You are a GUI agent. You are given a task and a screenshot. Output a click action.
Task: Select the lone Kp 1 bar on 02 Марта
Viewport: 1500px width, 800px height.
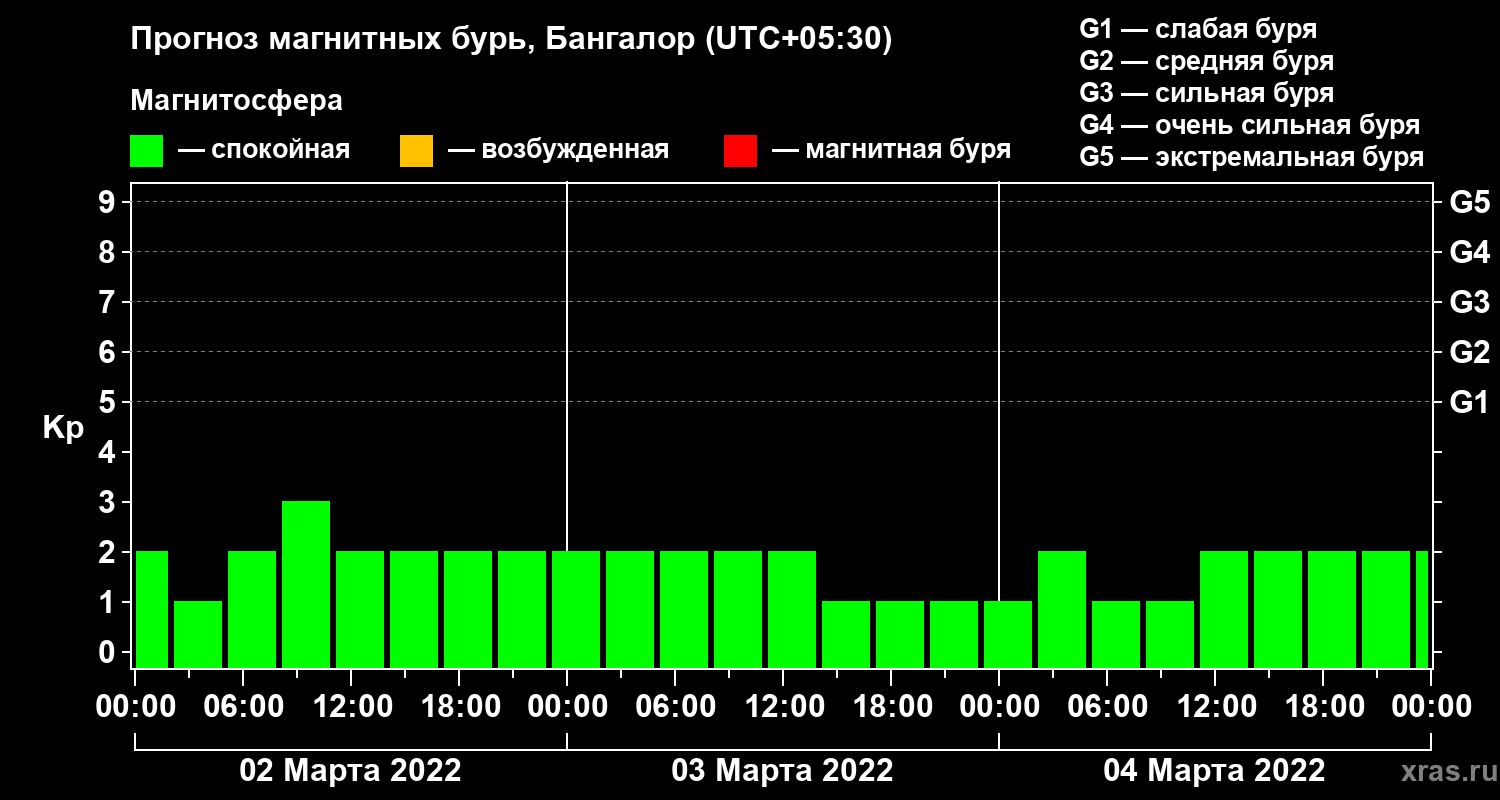198,634
